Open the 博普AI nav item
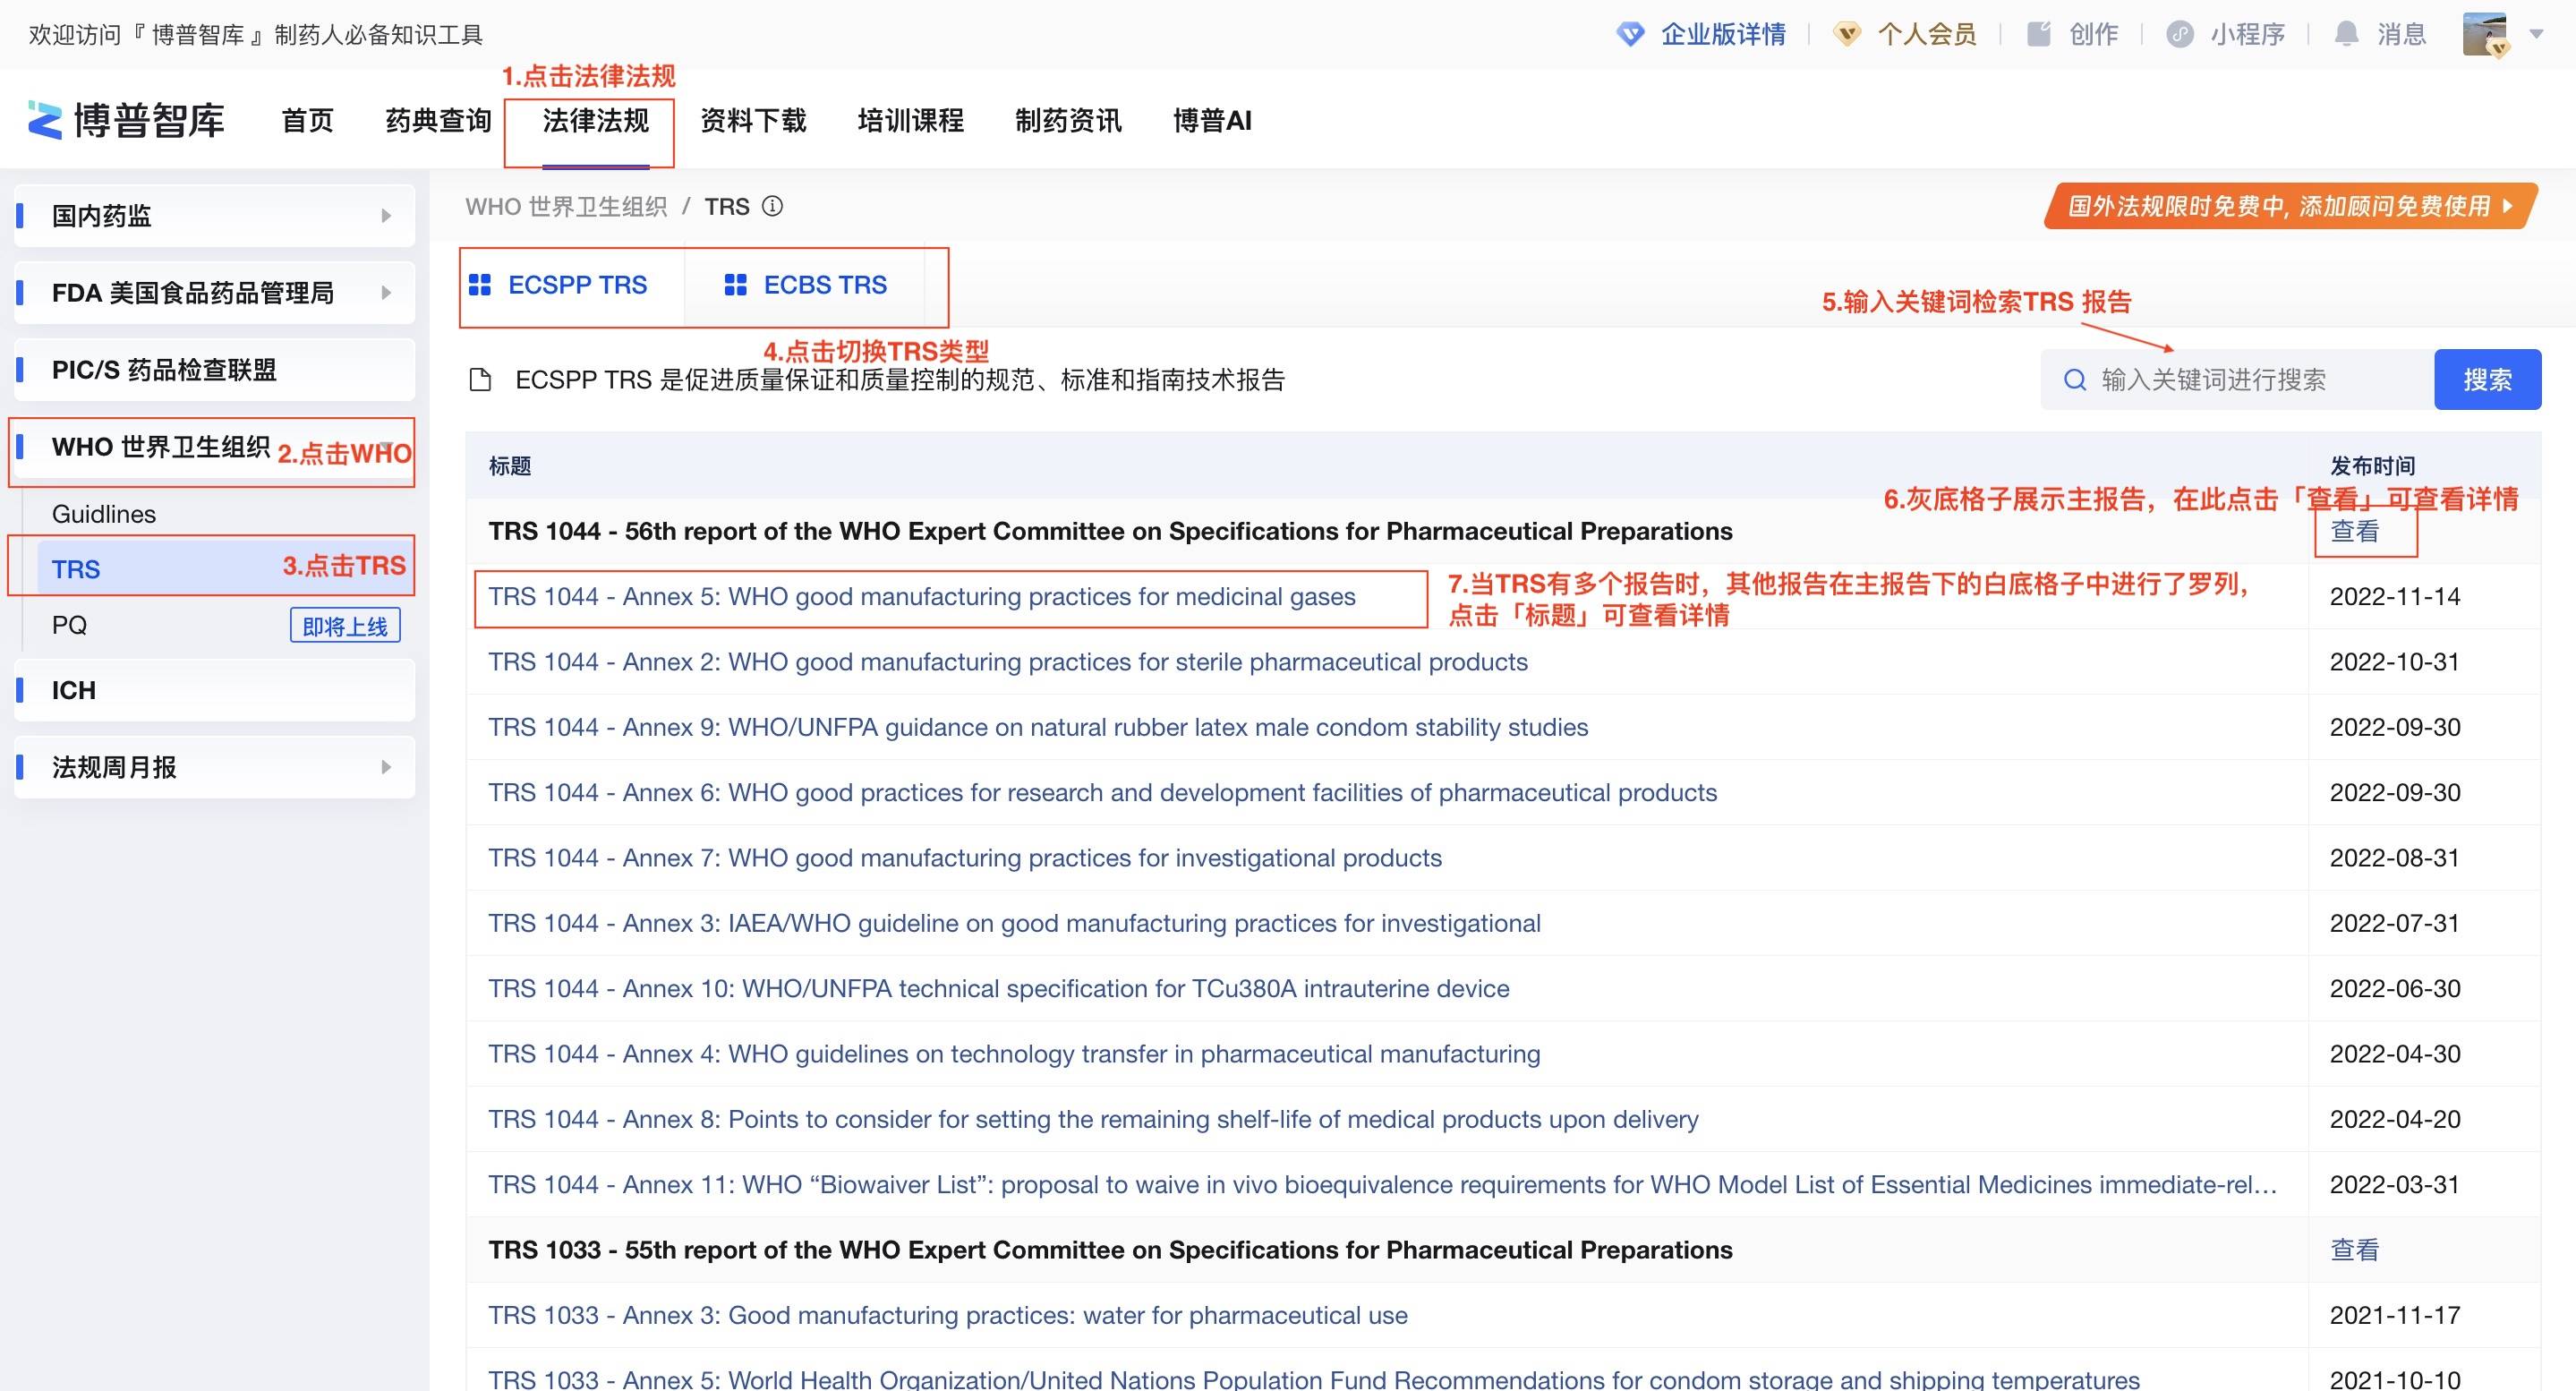This screenshot has height=1391, width=2576. click(1212, 121)
